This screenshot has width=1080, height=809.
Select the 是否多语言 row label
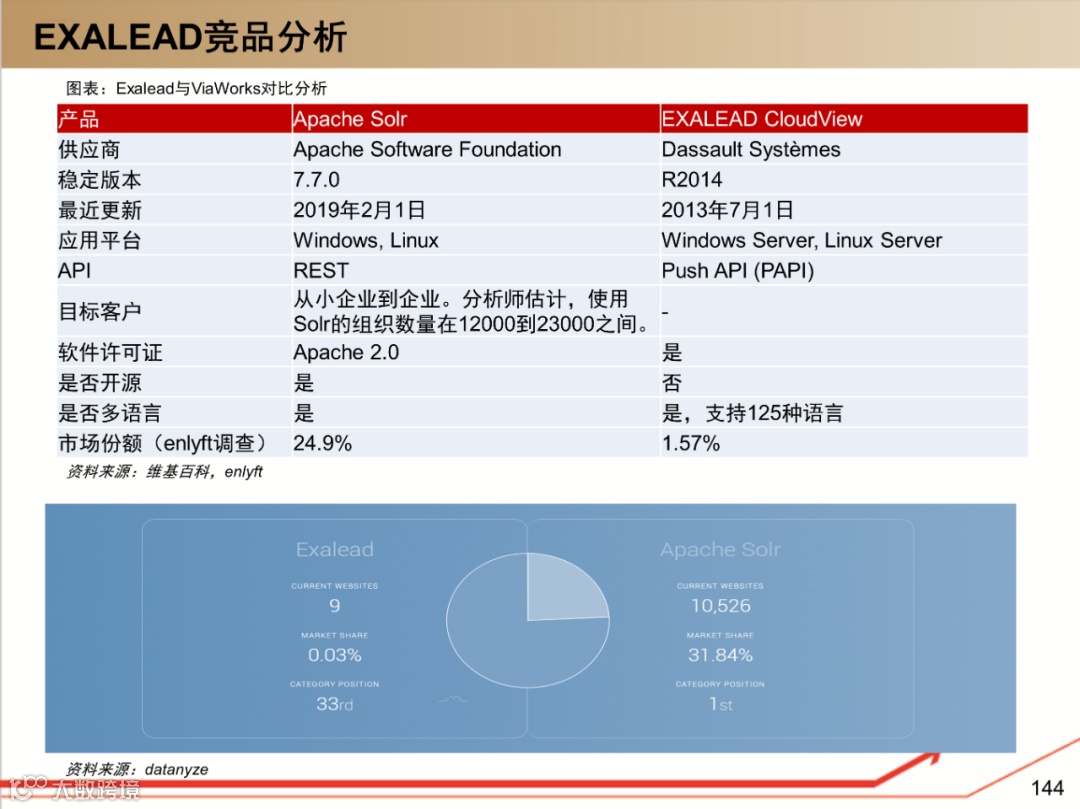(x=110, y=413)
